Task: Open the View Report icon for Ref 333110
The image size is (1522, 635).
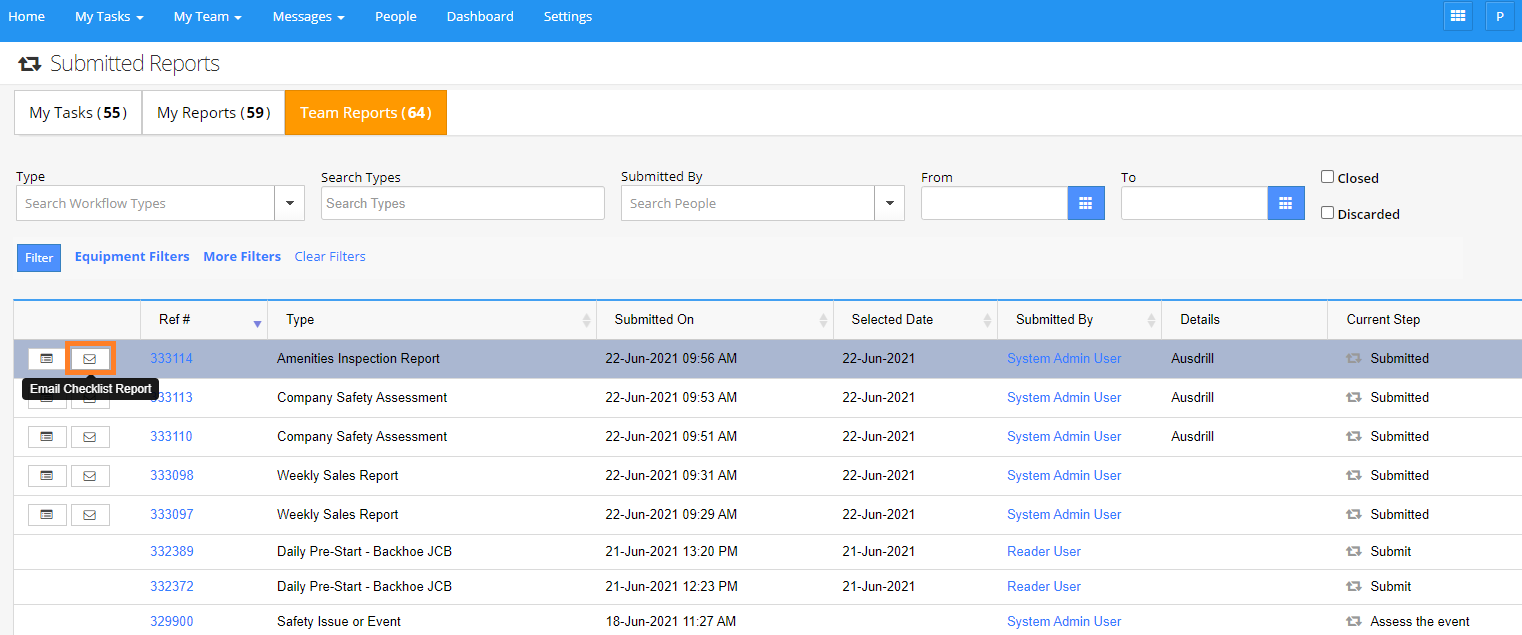Action: coord(47,436)
